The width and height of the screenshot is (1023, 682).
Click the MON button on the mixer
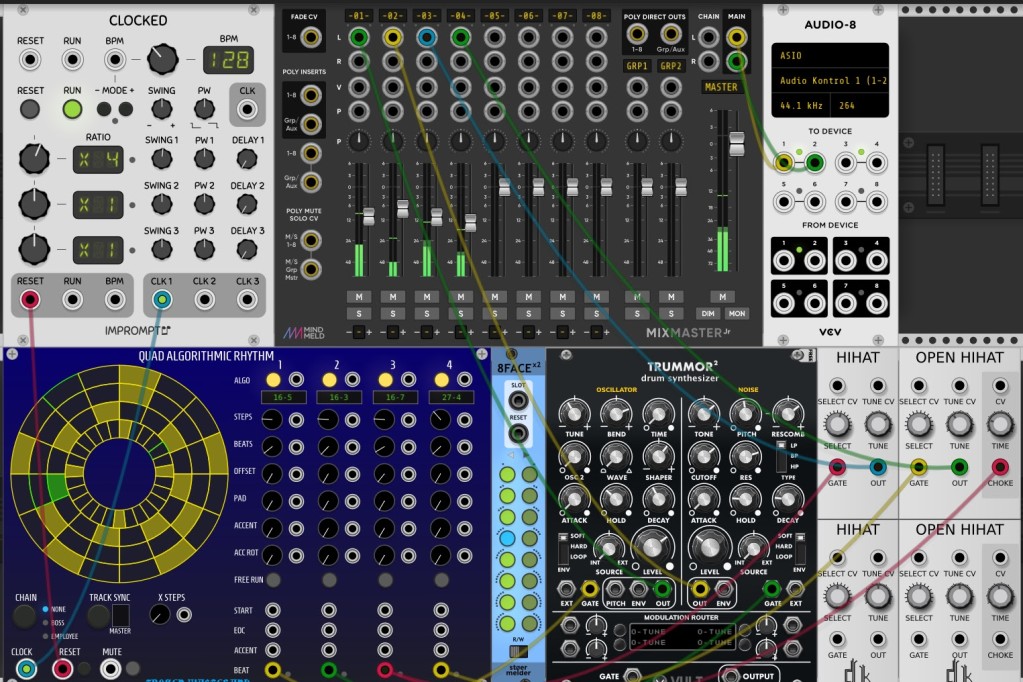pyautogui.click(x=736, y=314)
